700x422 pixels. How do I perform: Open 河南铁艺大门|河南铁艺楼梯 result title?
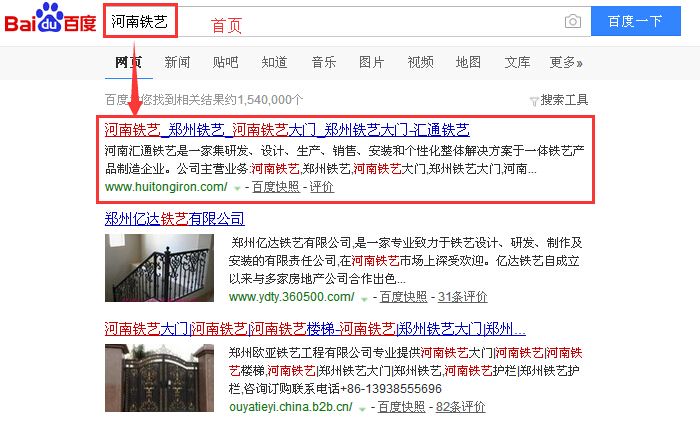(x=315, y=329)
